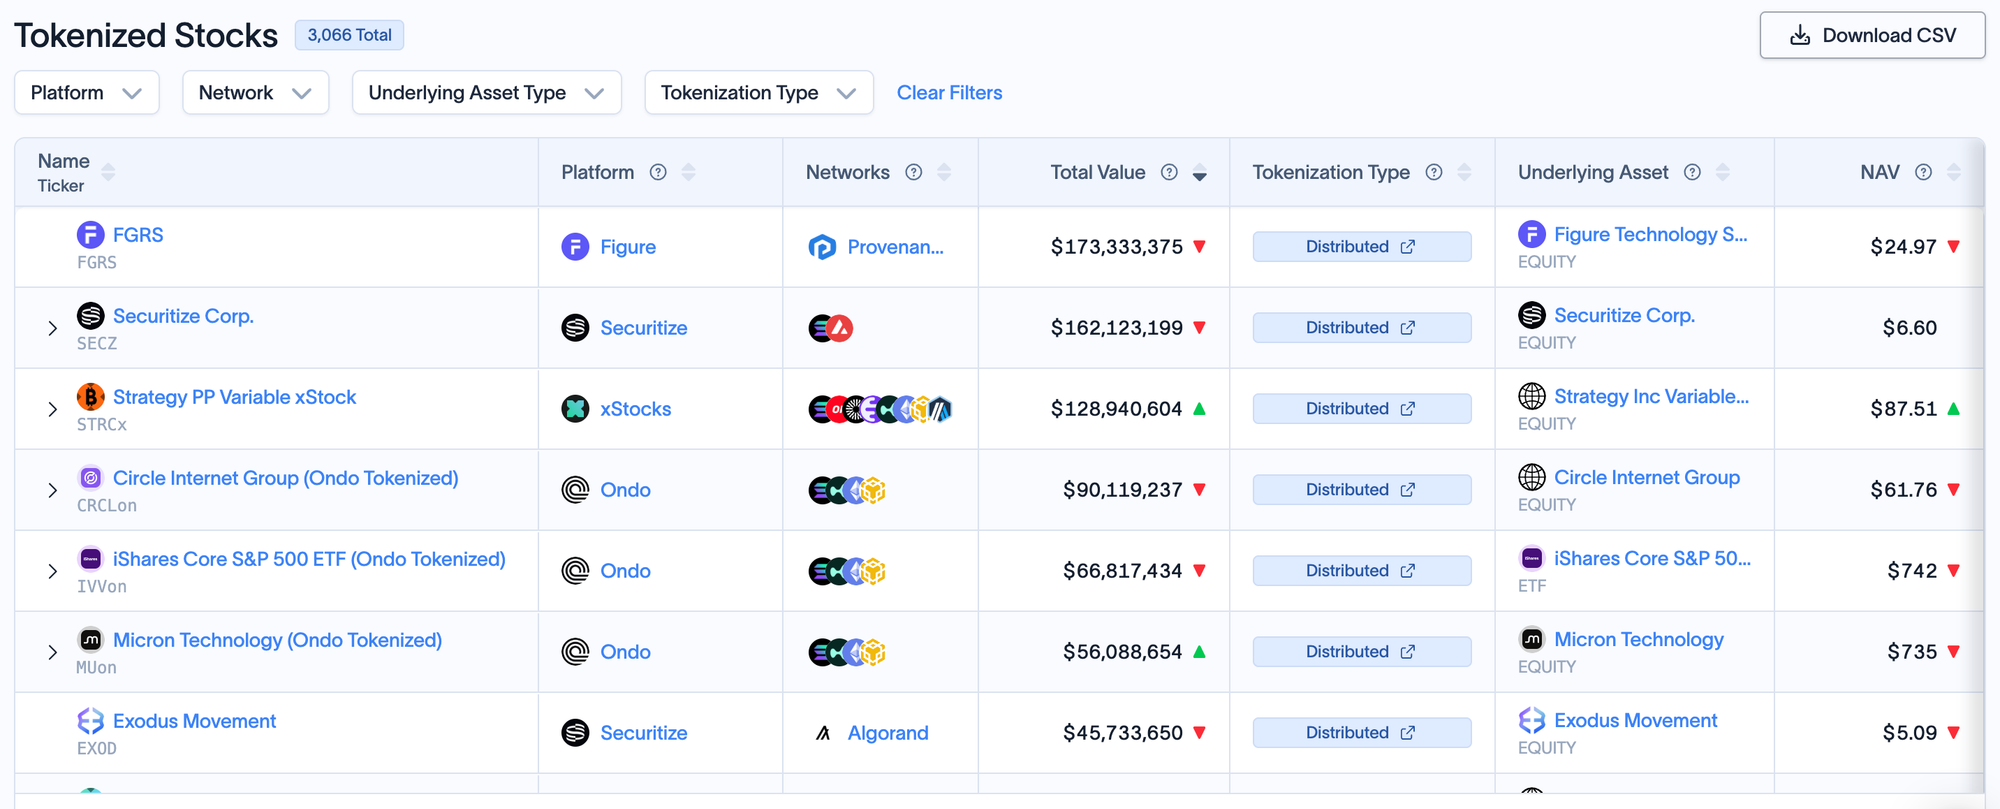Open Circle Internet Group (Ondo Tokenized) link
Screen dimensions: 2000x809
[285, 478]
